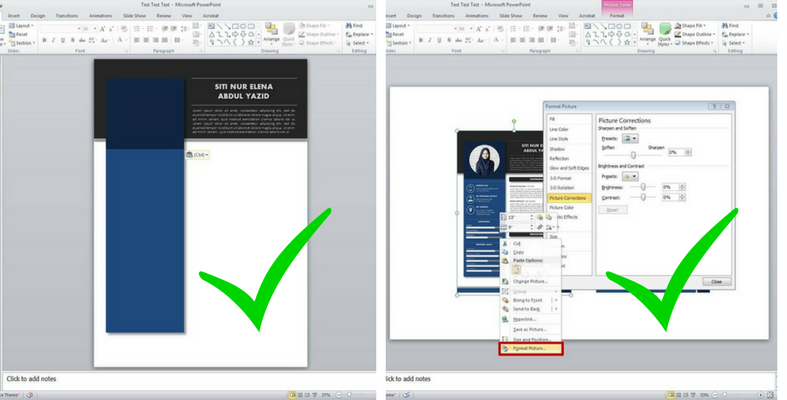Click the Bullets icon in the right window

tap(514, 29)
